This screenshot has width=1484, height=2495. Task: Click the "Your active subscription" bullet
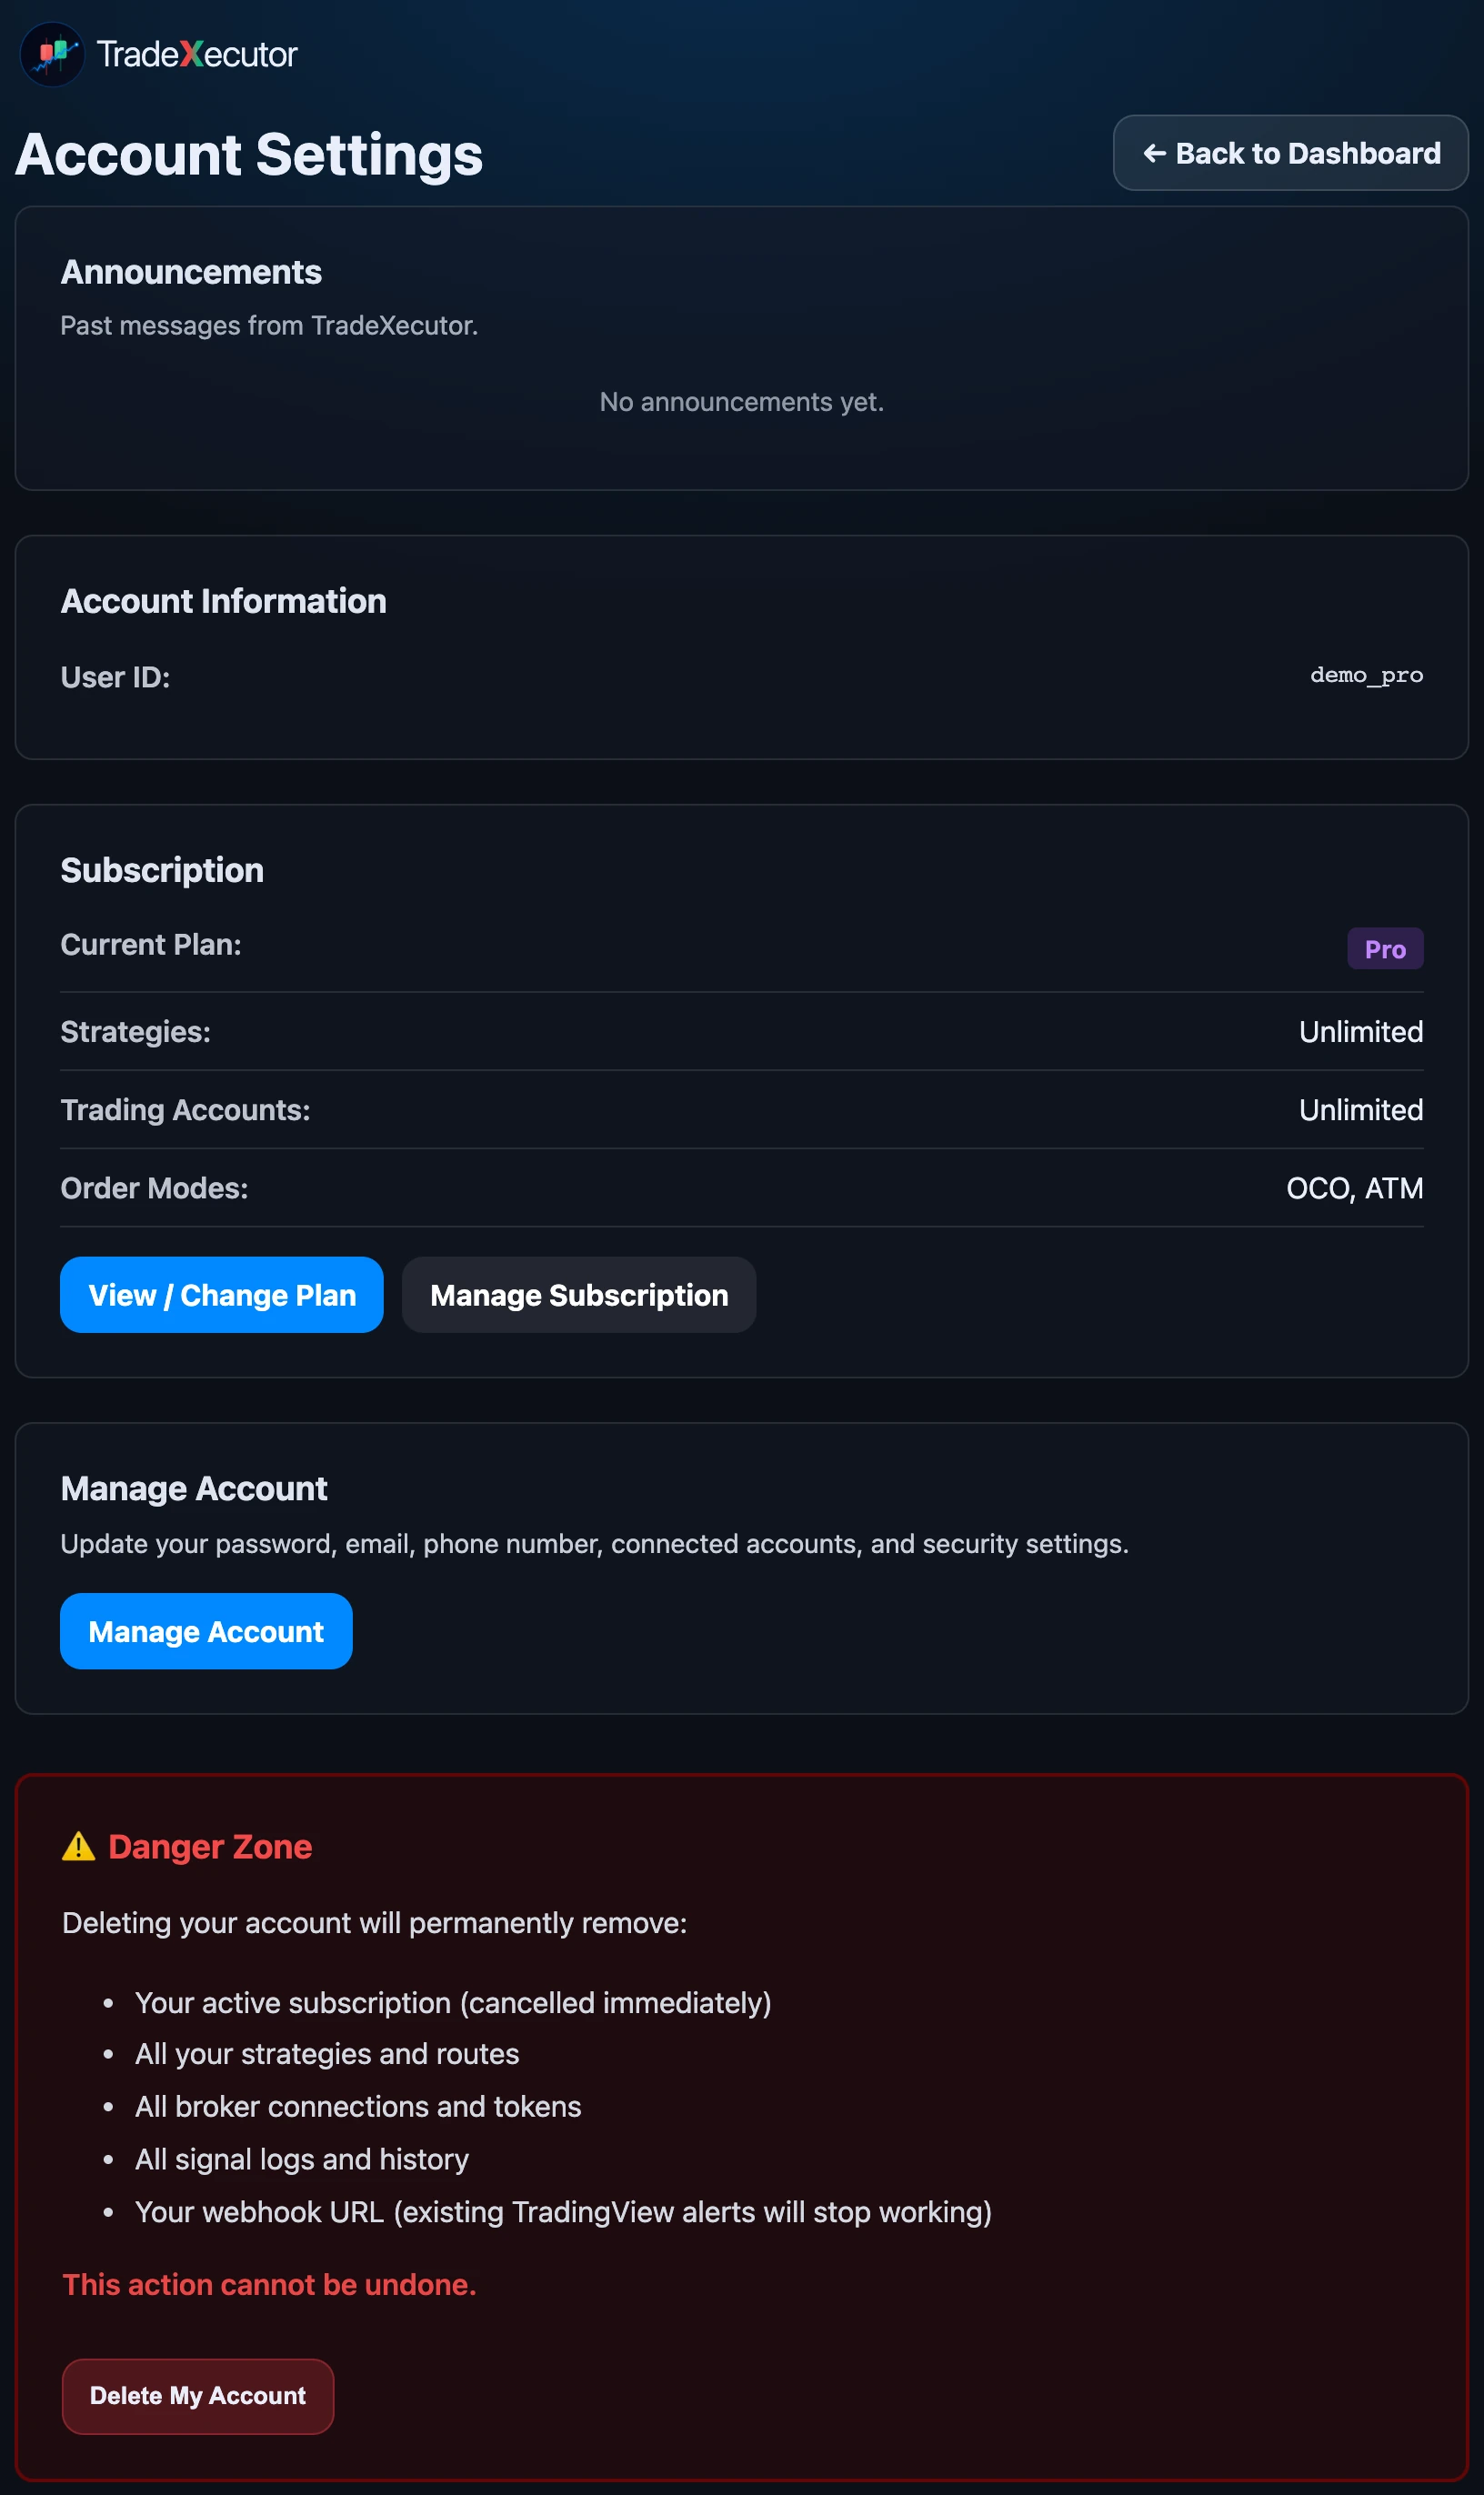coord(453,2003)
